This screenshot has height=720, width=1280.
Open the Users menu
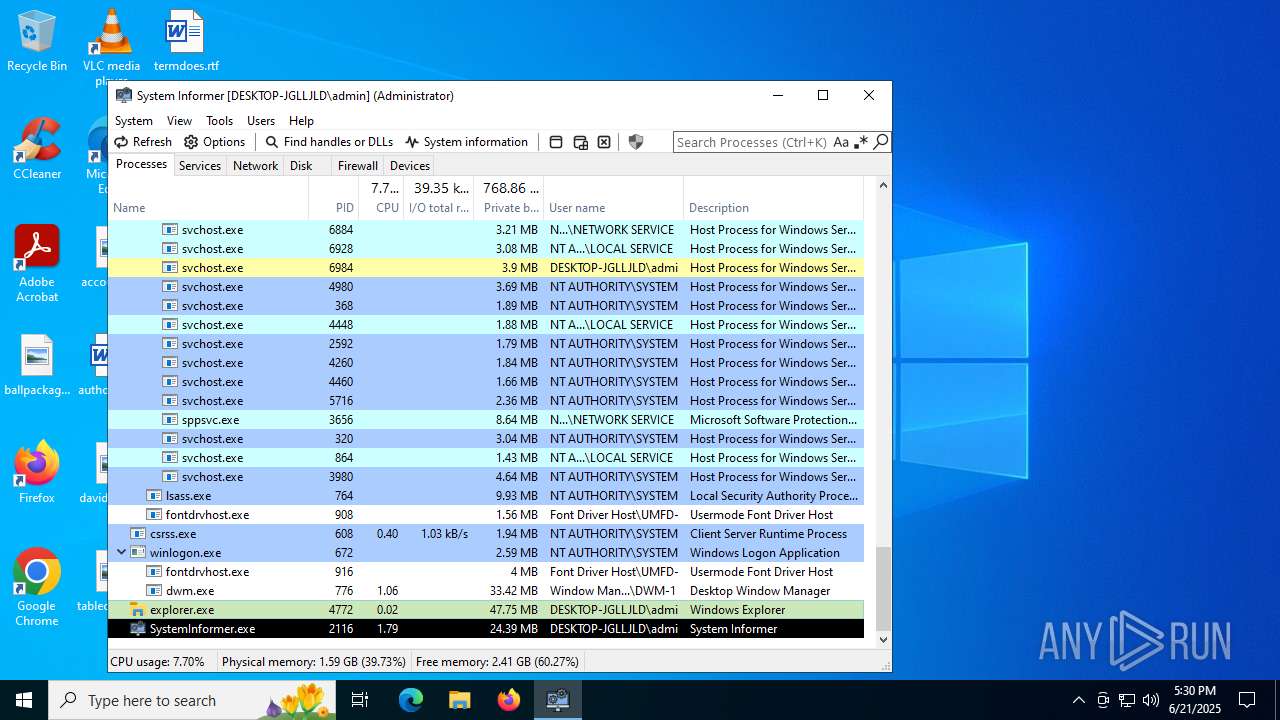[x=261, y=120]
